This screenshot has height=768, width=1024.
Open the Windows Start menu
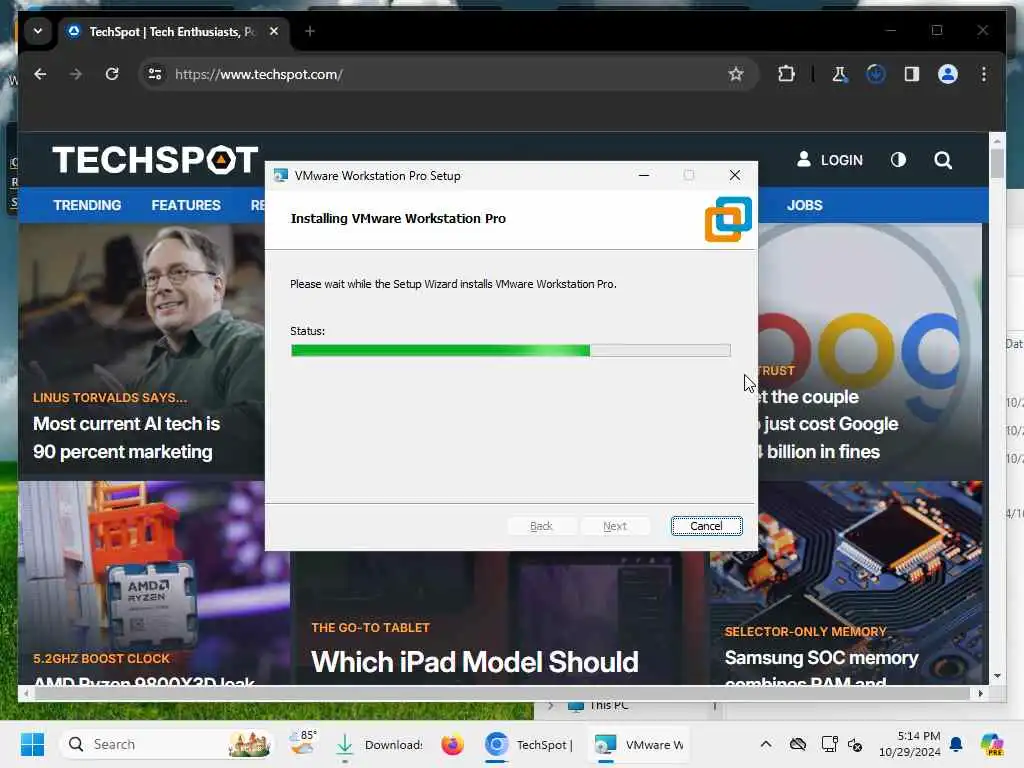32,744
